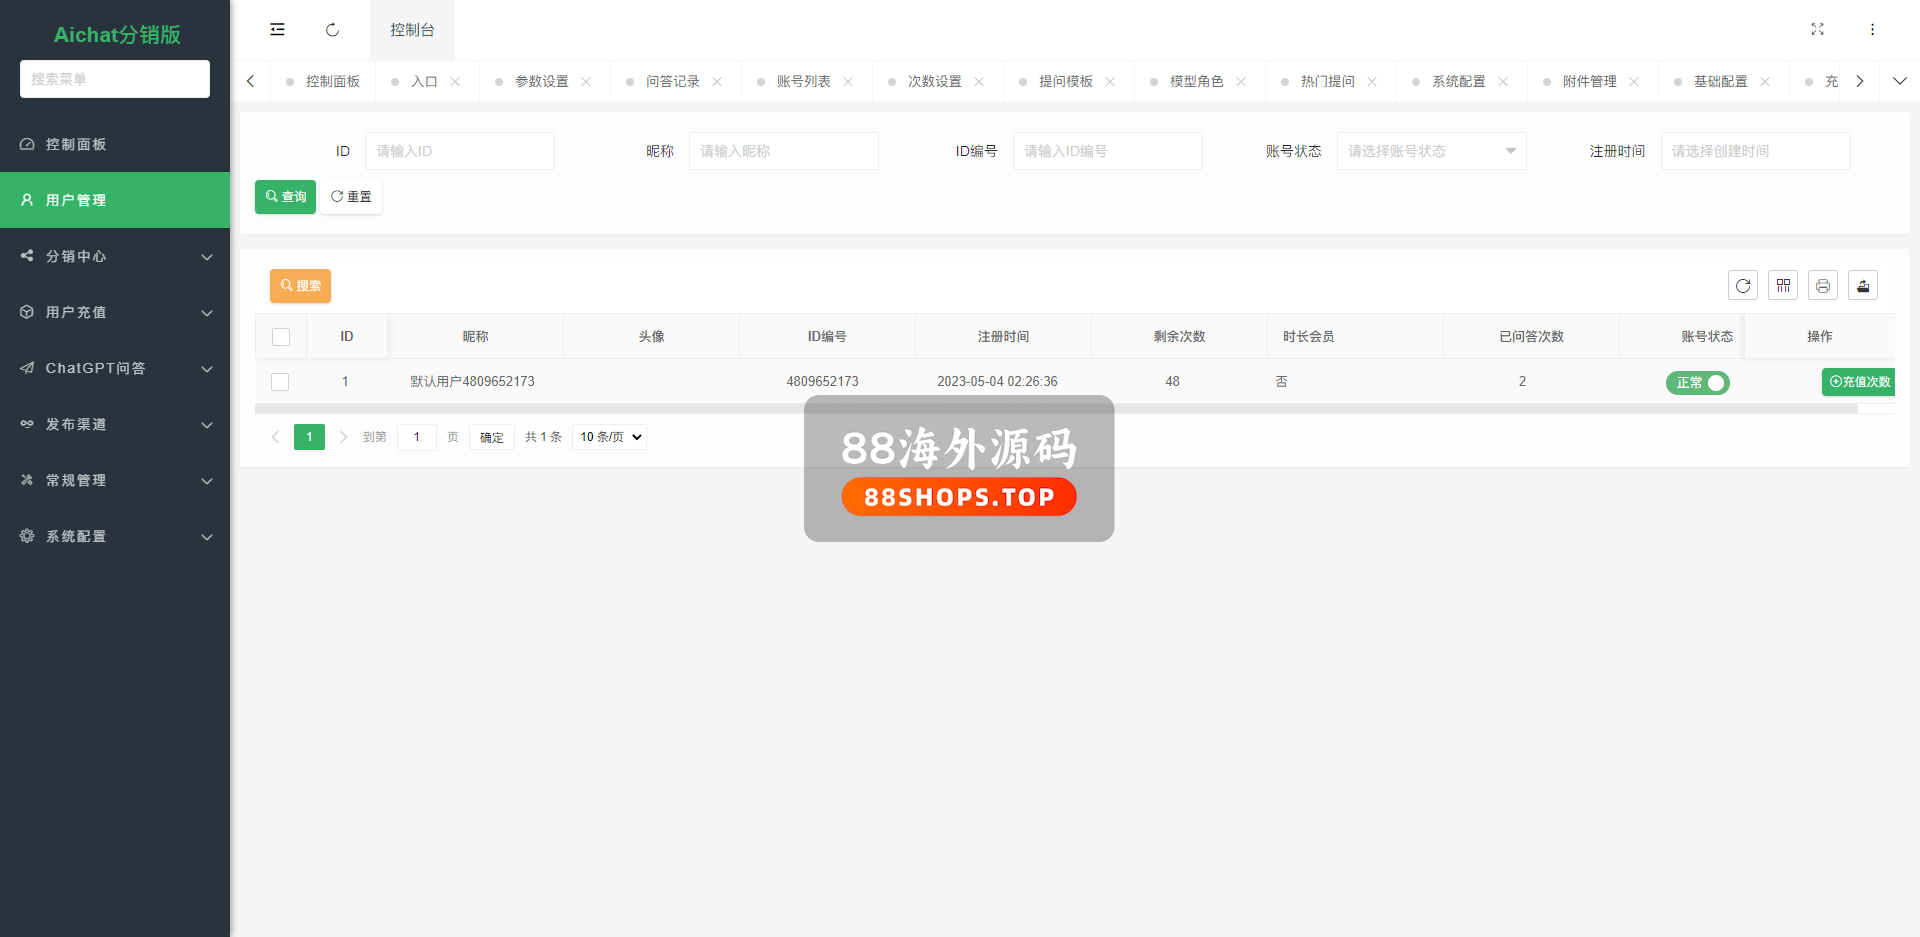Print the table using the printer icon

pyautogui.click(x=1823, y=286)
